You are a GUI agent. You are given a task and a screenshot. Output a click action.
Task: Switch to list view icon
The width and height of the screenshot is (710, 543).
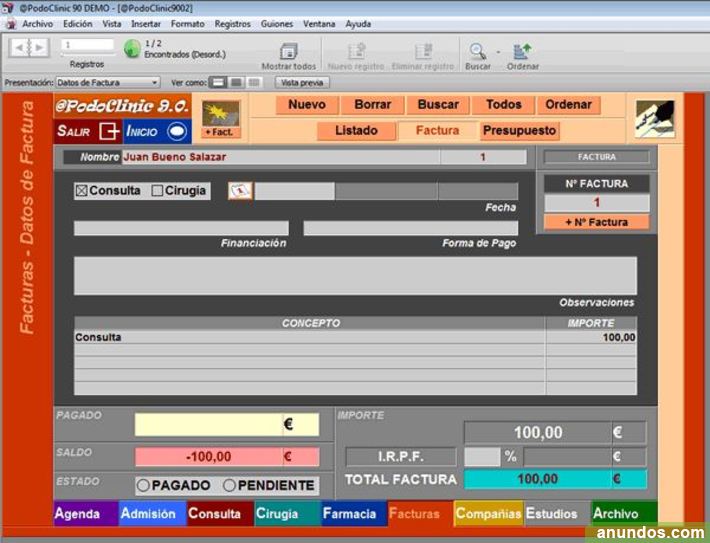click(x=236, y=82)
